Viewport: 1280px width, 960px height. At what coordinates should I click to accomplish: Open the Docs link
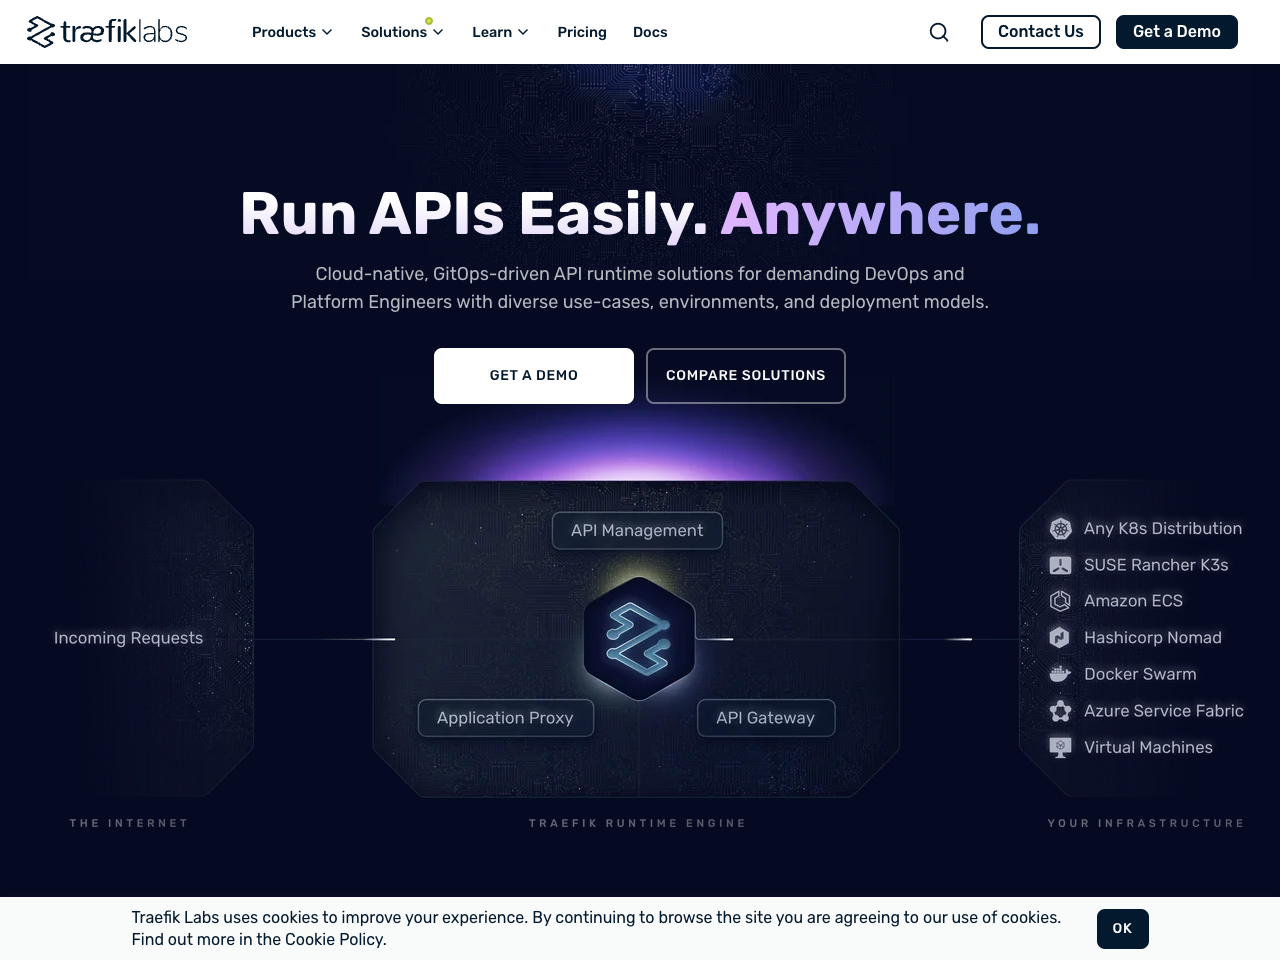tap(650, 32)
